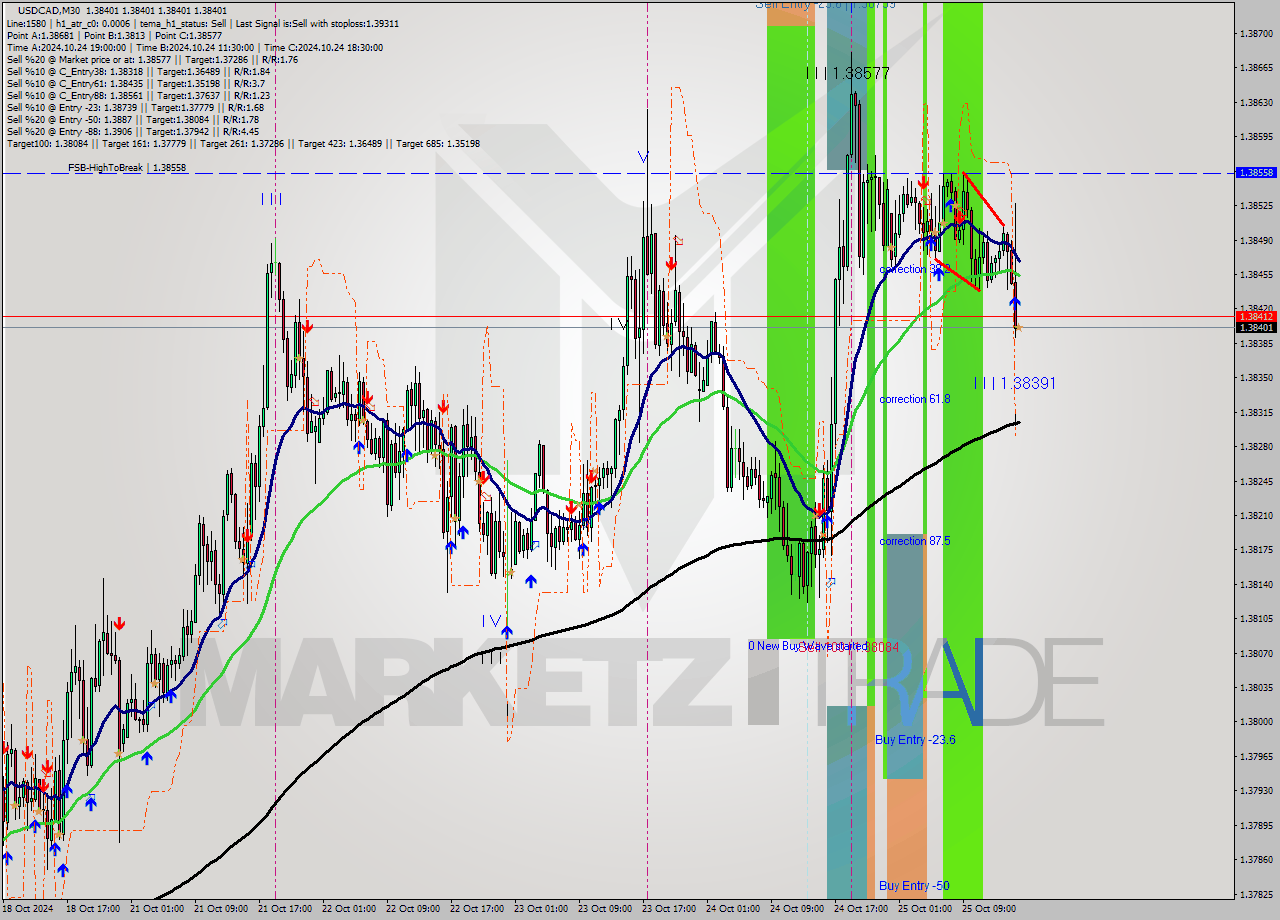
Task: Click the '21 Oct 09:00' time axis label
Action: click(220, 909)
